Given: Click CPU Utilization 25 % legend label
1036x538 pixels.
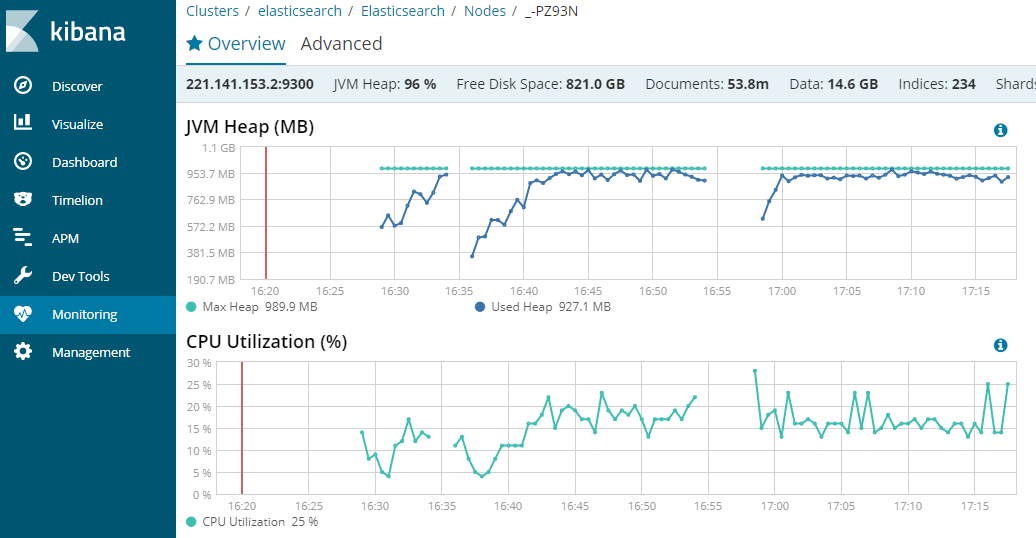Looking at the screenshot, I should coord(260,521).
